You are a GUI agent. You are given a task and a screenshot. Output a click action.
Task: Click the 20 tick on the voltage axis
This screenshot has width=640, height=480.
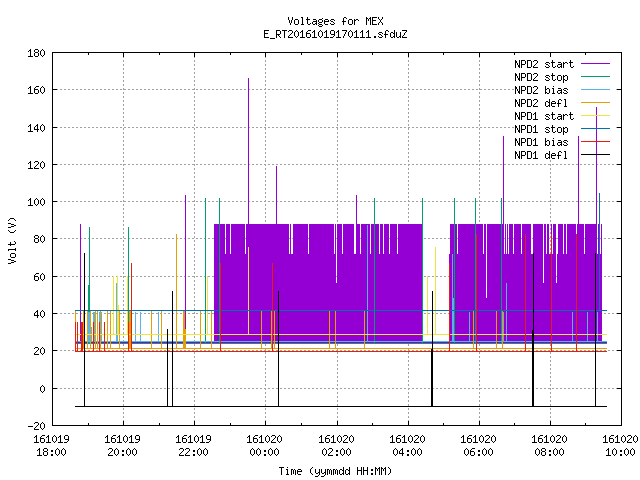(39, 351)
